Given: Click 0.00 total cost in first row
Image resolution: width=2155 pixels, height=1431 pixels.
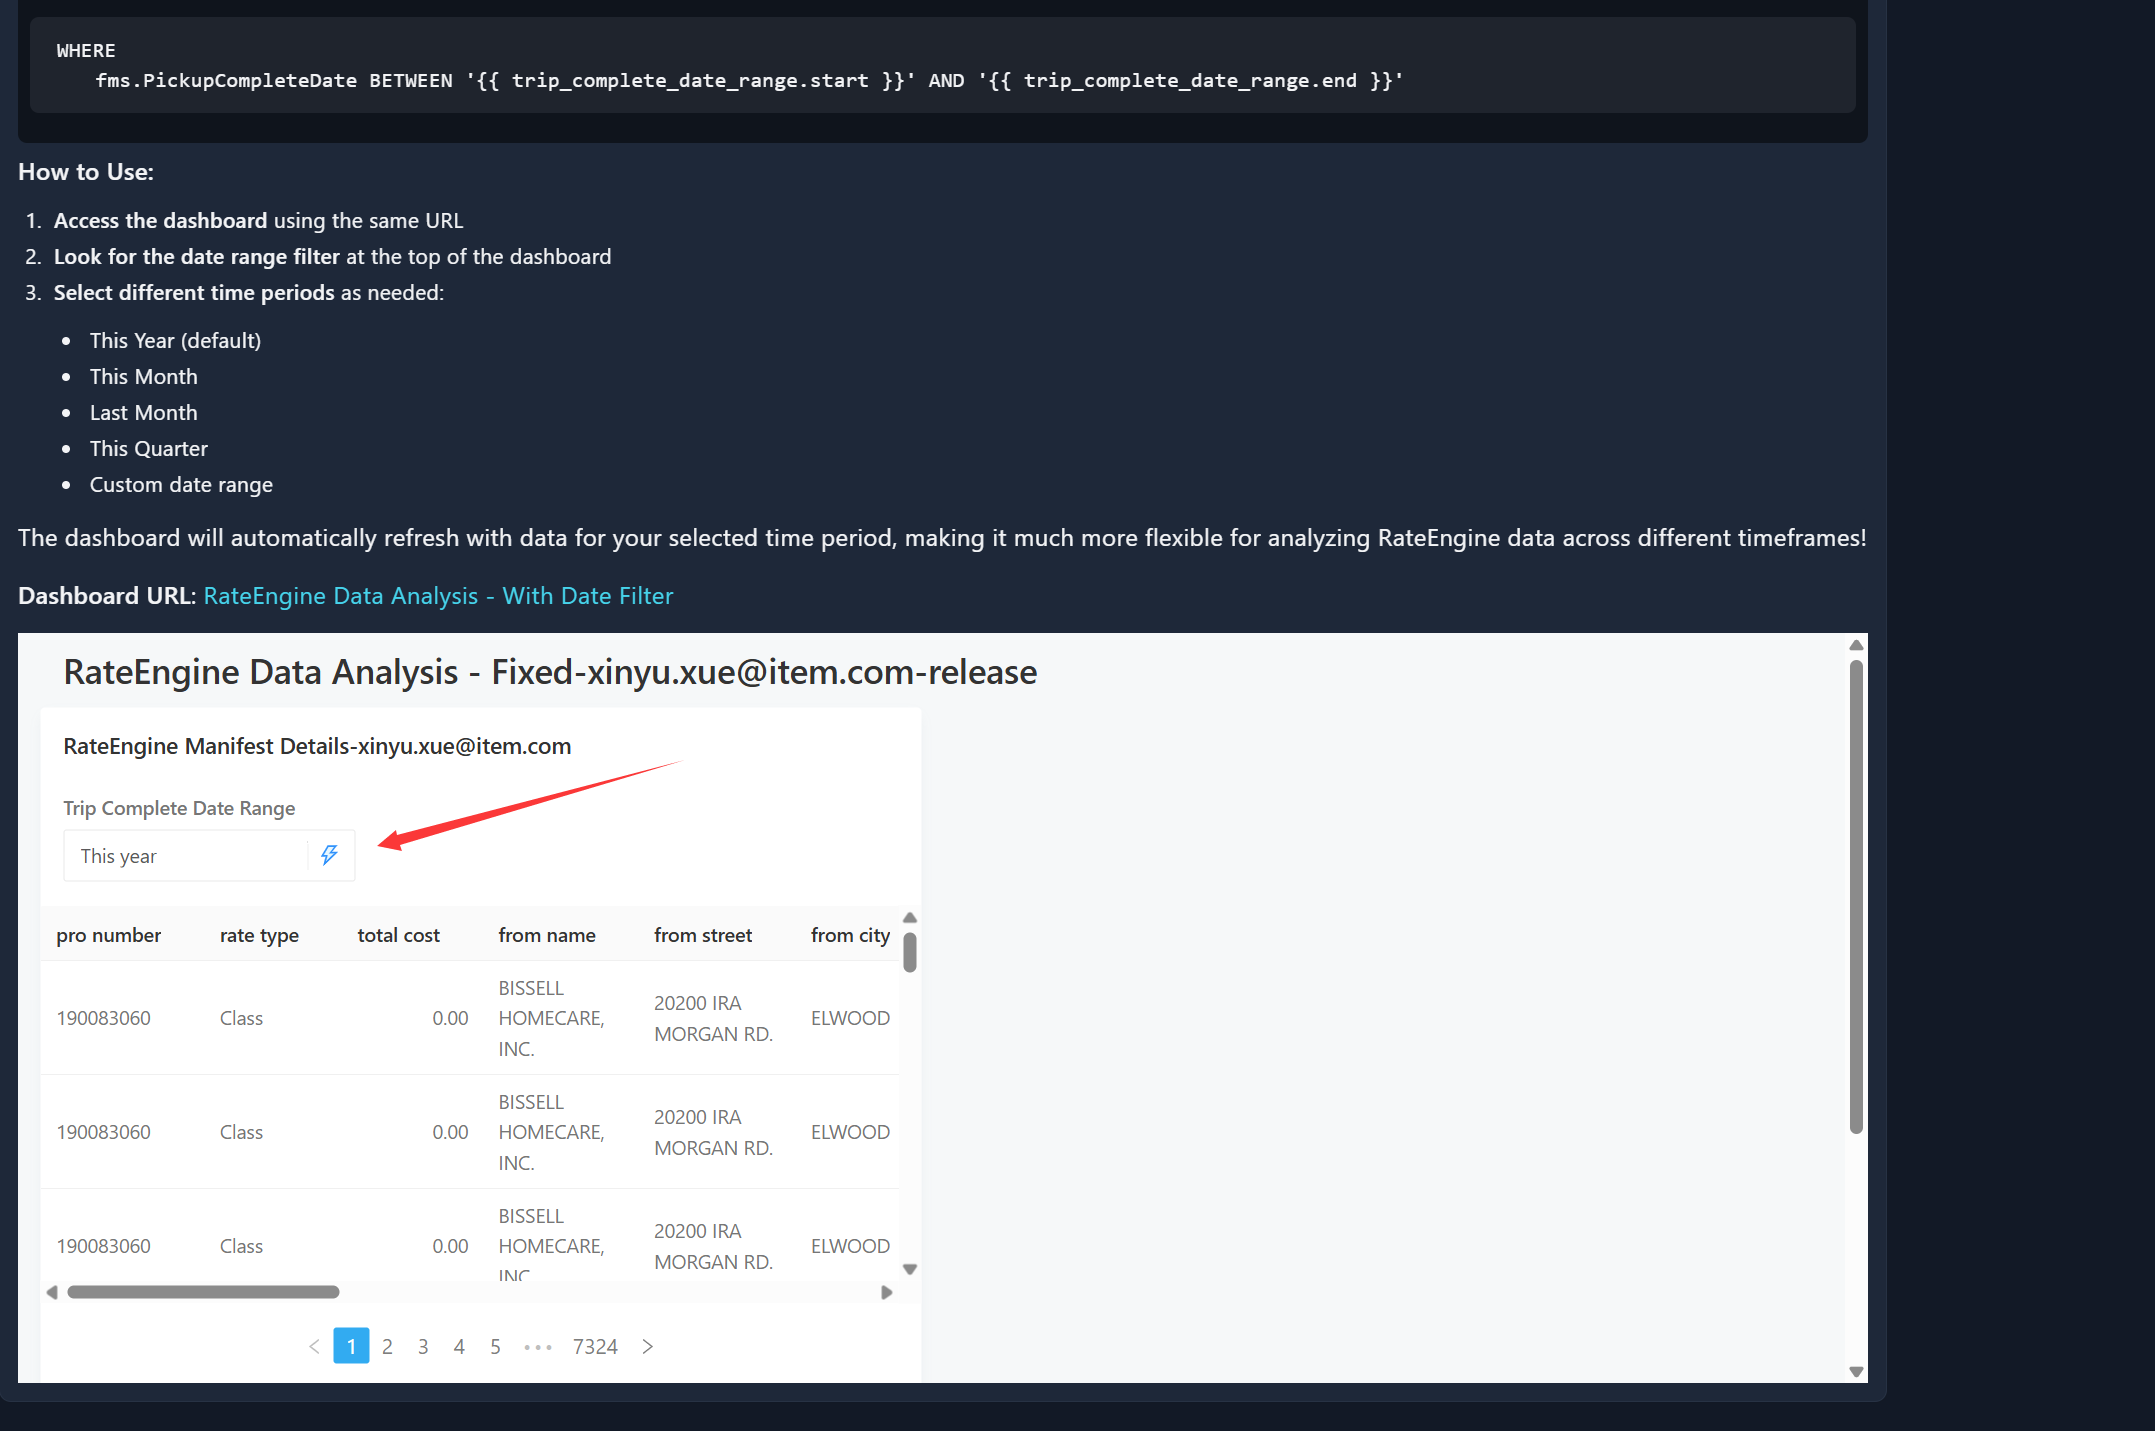Looking at the screenshot, I should coord(450,1018).
